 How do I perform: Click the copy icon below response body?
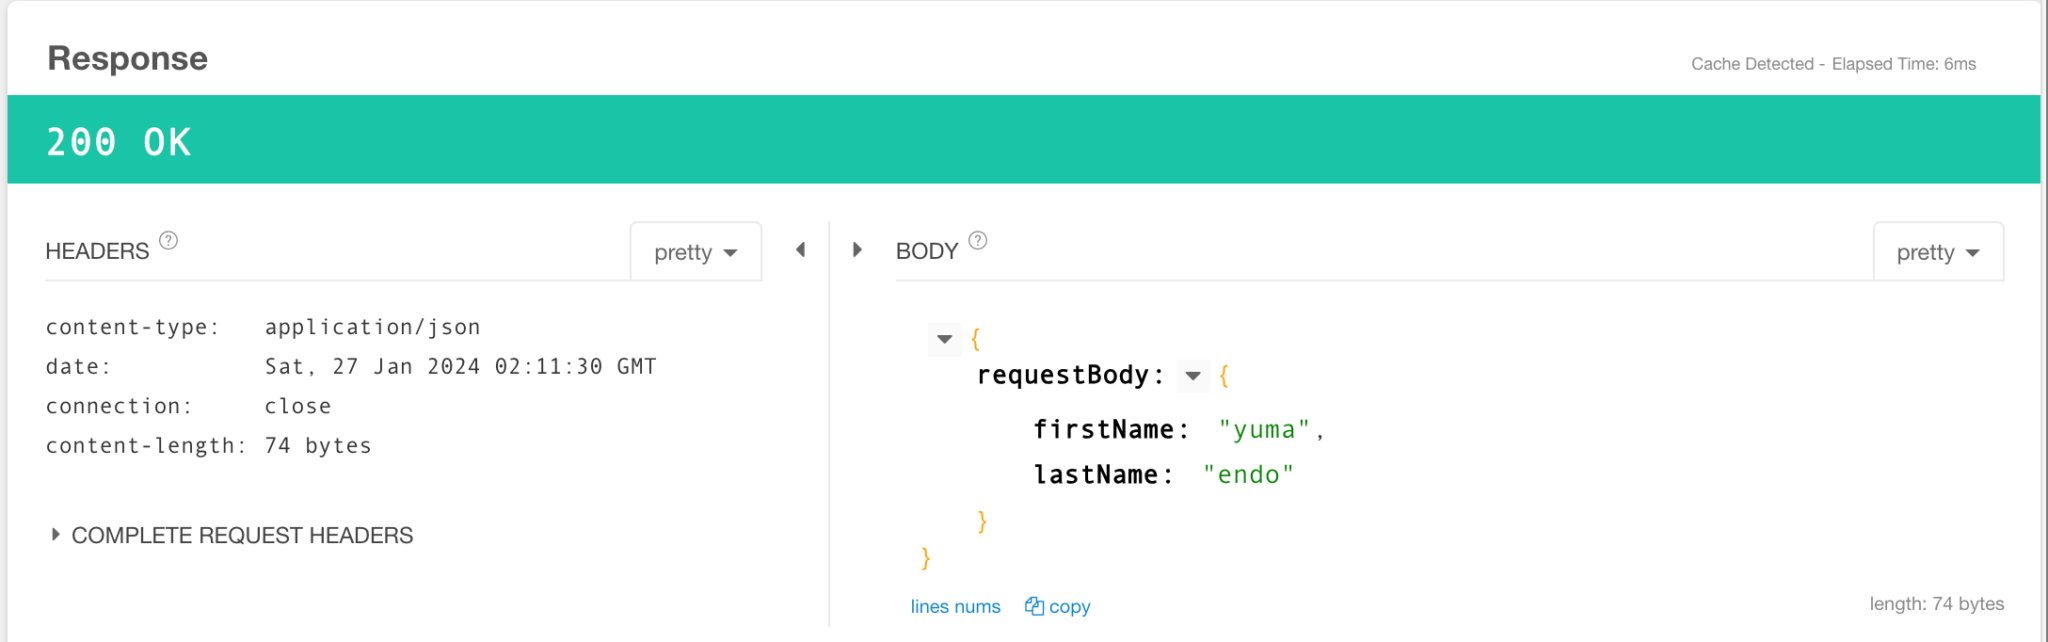click(x=1034, y=606)
